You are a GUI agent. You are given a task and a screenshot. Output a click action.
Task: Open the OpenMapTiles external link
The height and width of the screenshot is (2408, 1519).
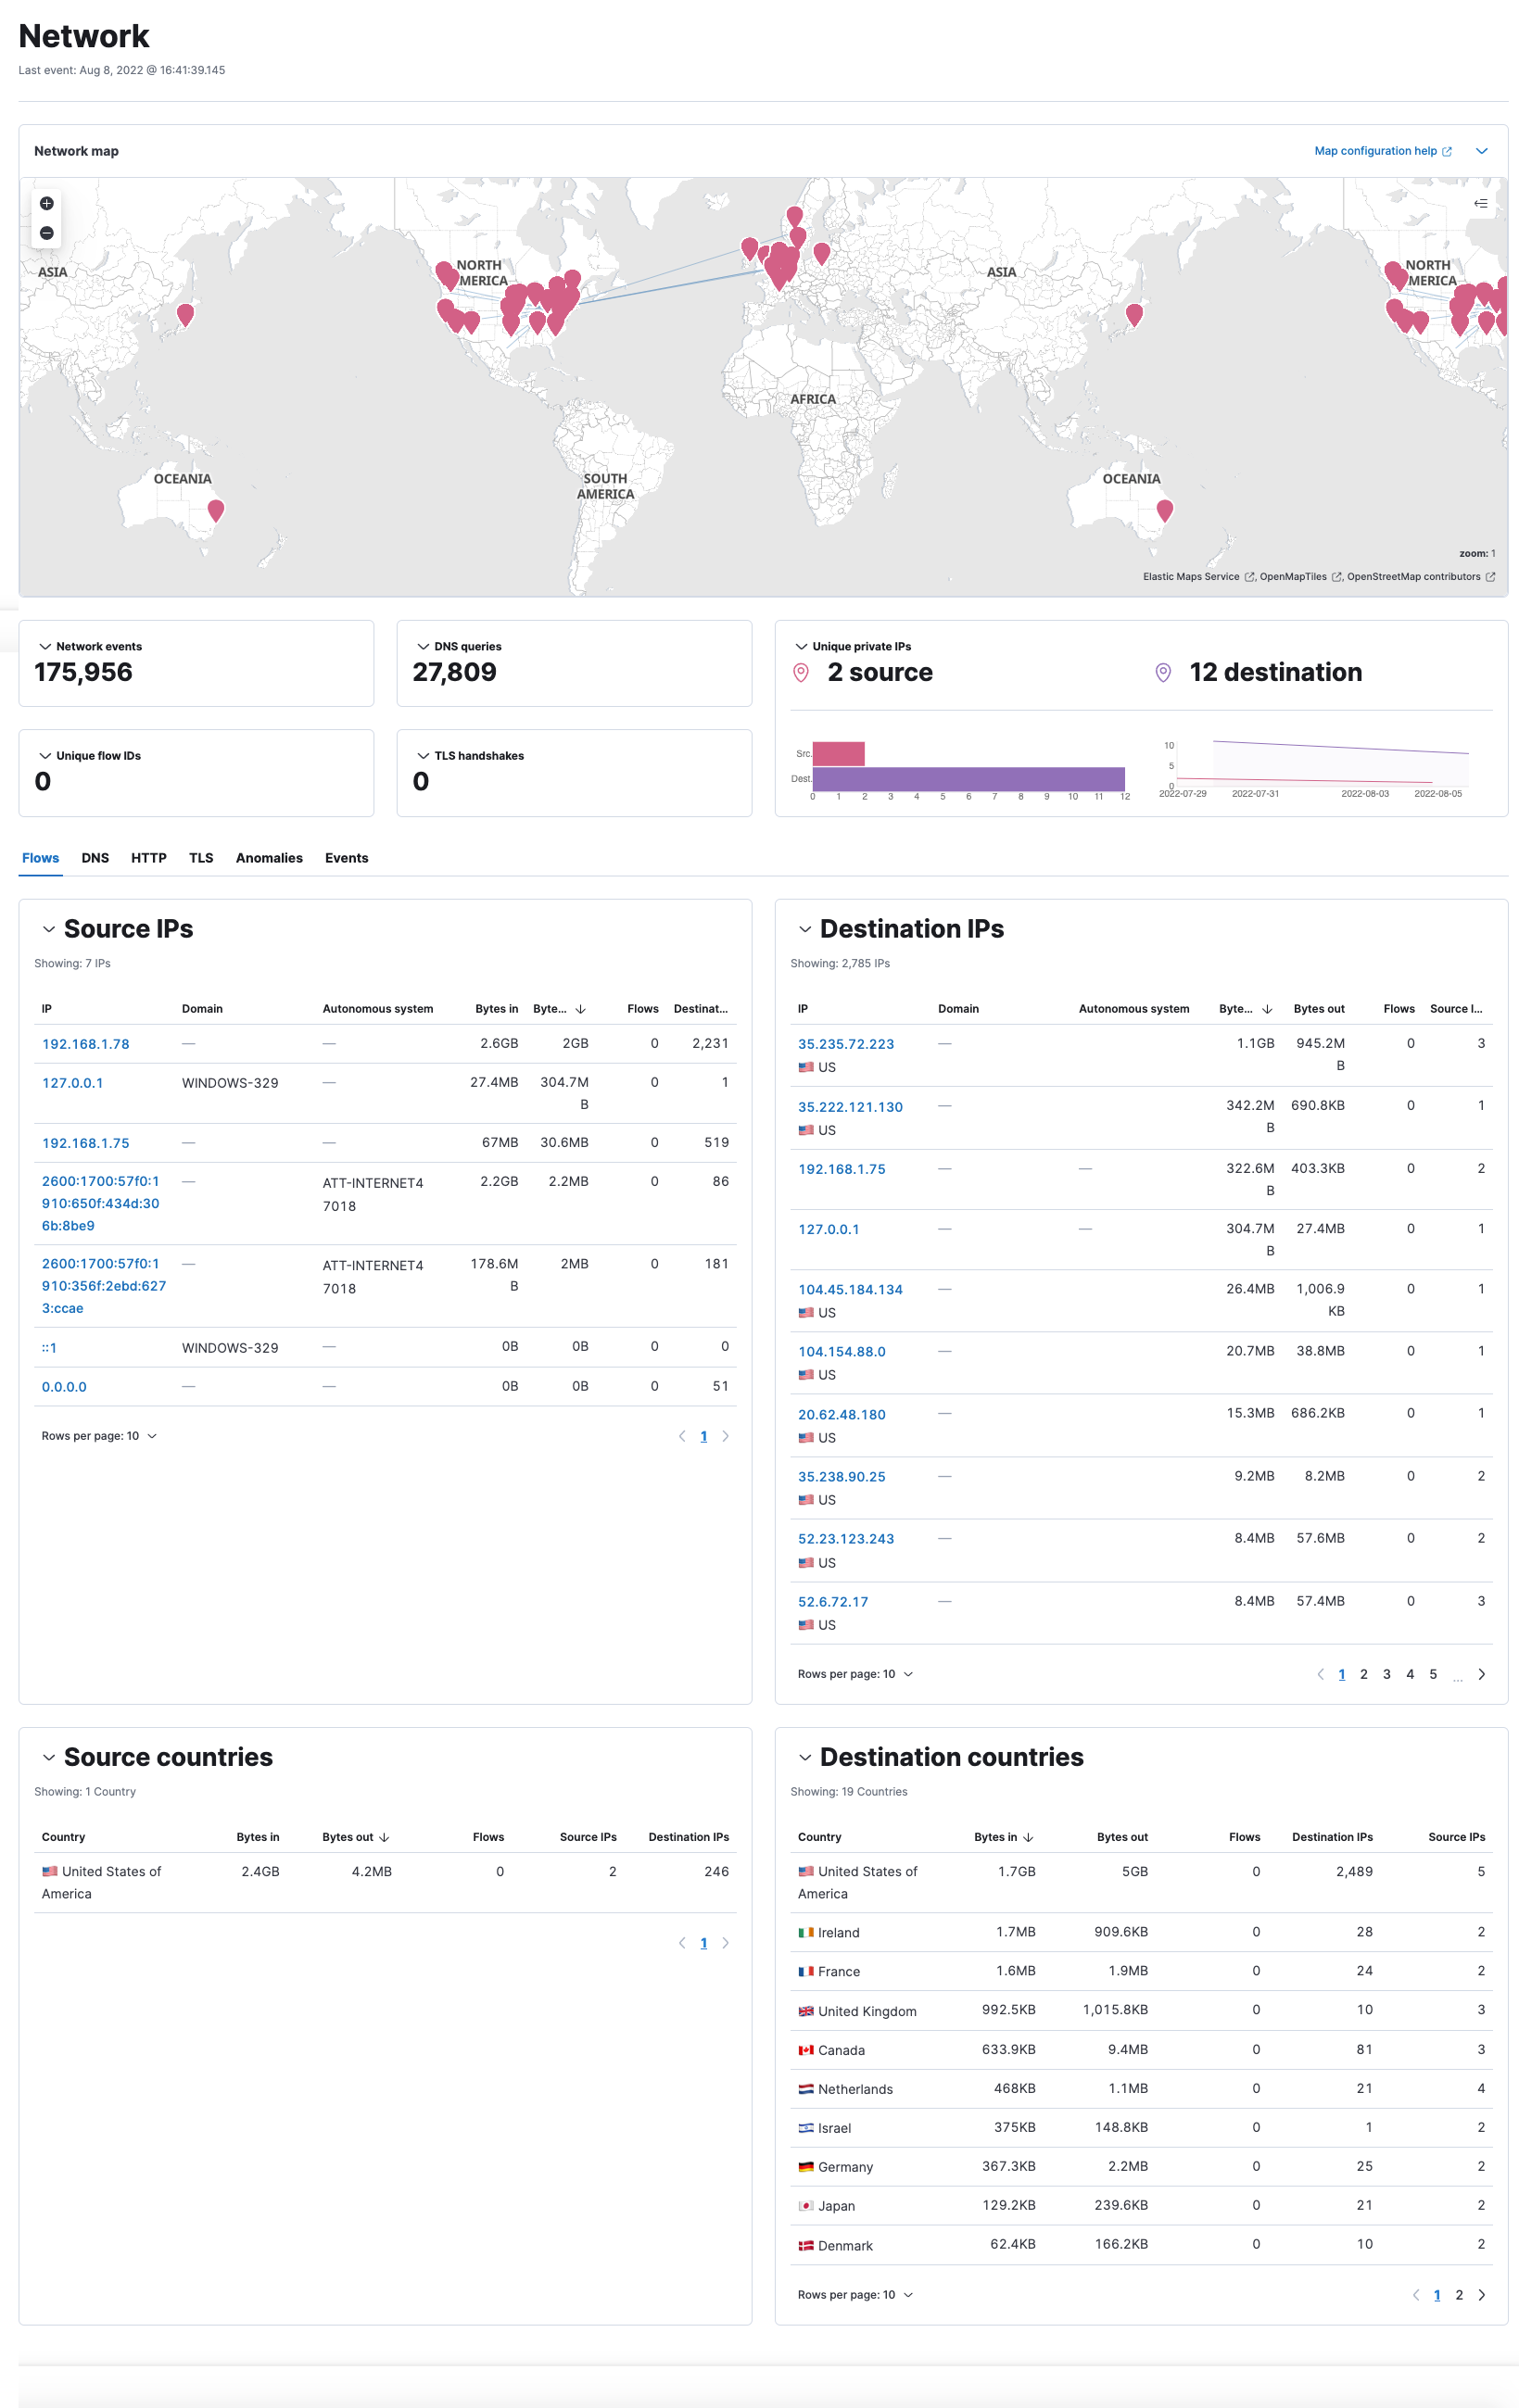[x=1293, y=576]
